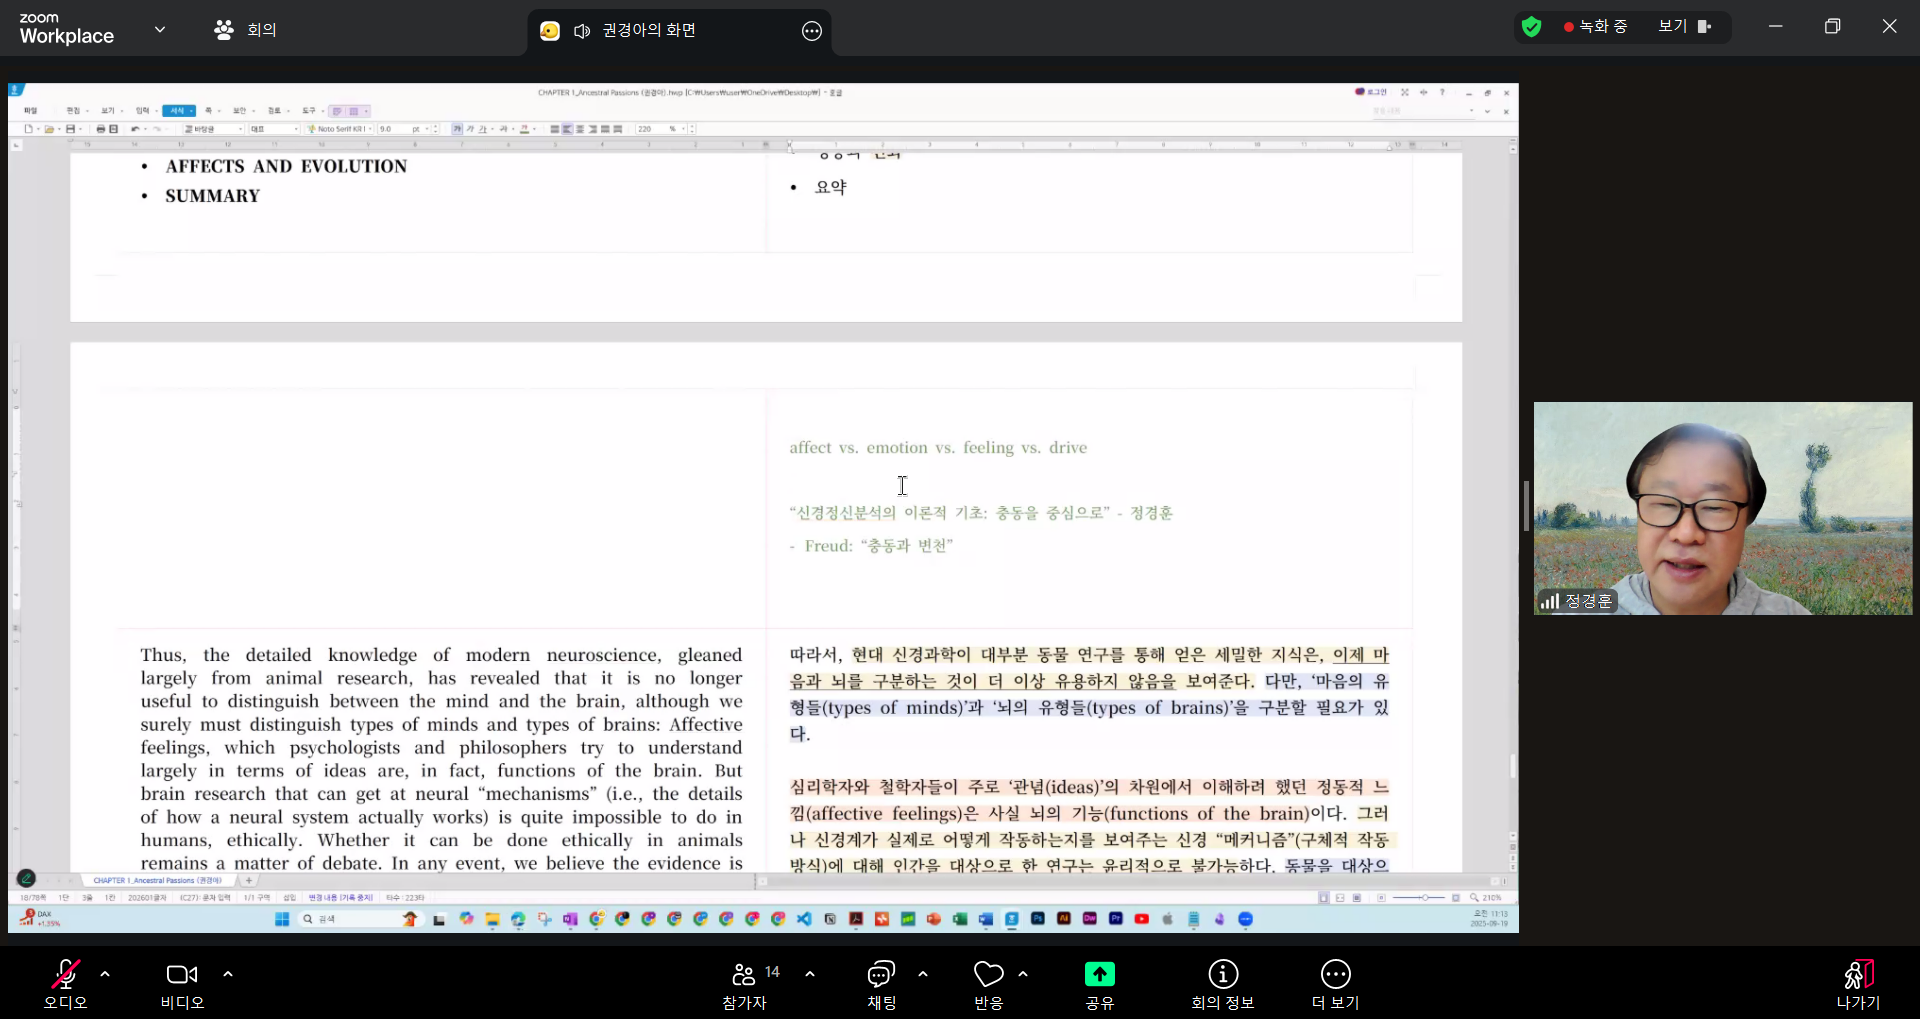Toggle italic formatting button

click(x=470, y=129)
